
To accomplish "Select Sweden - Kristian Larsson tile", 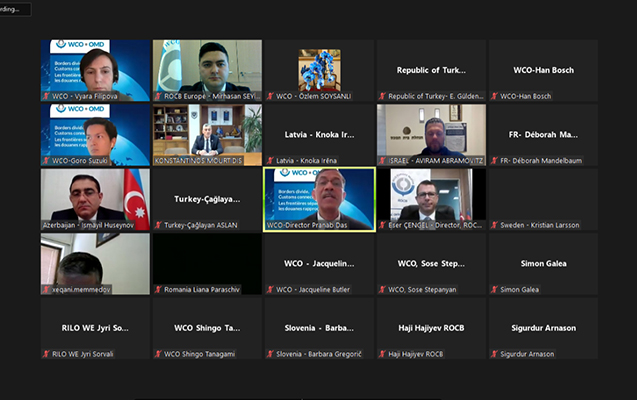I will pyautogui.click(x=544, y=199).
